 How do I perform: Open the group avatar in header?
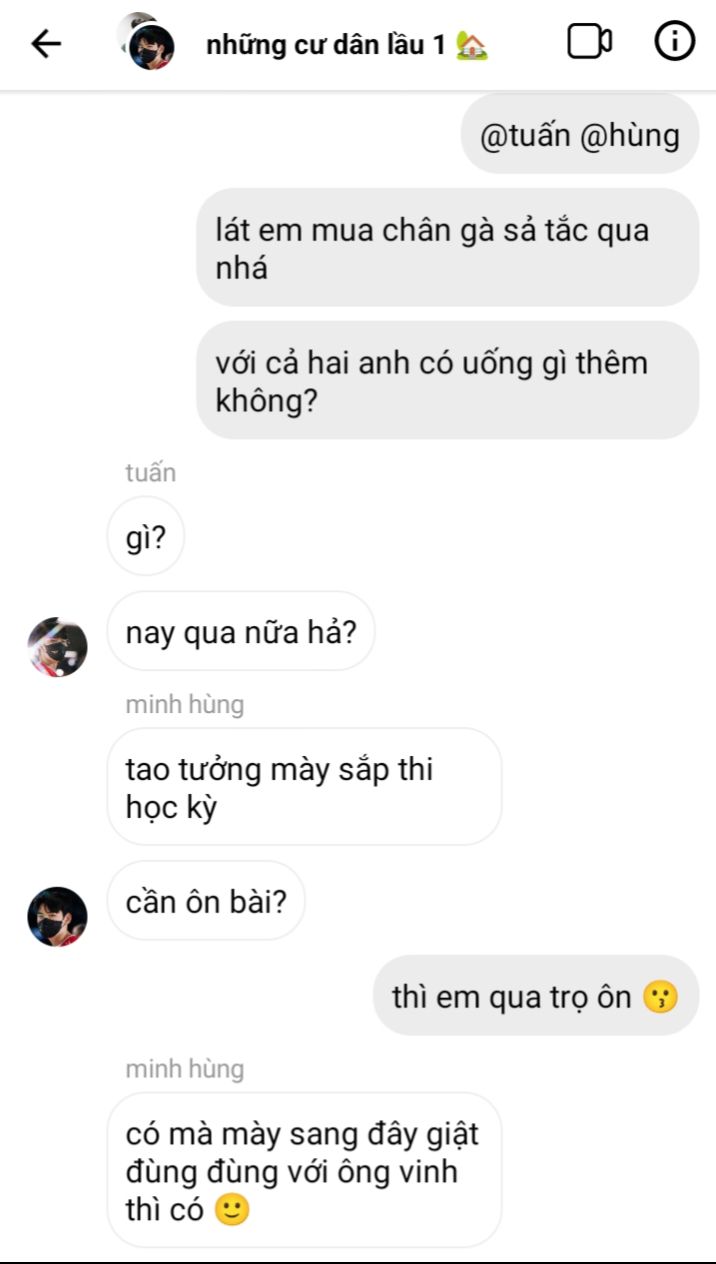(x=147, y=42)
